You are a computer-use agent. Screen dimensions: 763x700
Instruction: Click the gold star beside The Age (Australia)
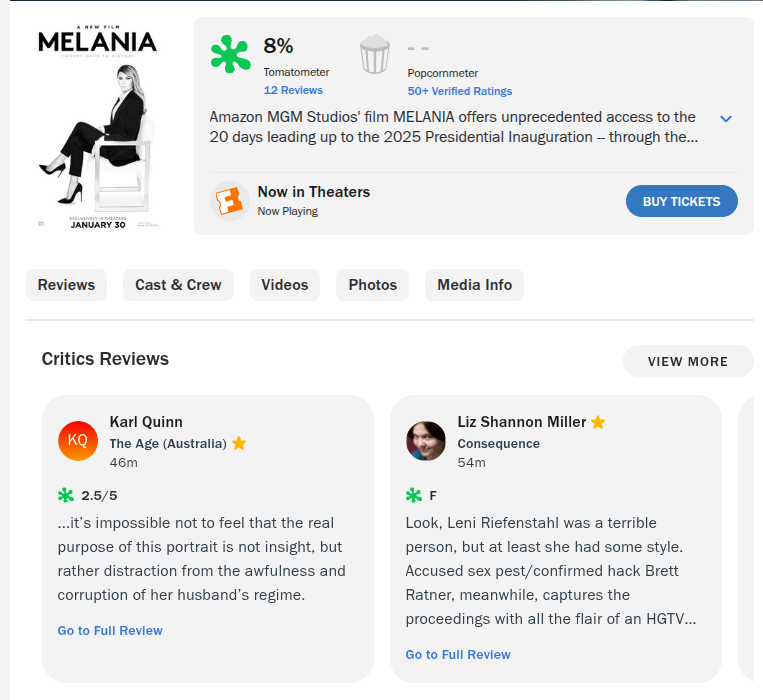pyautogui.click(x=239, y=443)
